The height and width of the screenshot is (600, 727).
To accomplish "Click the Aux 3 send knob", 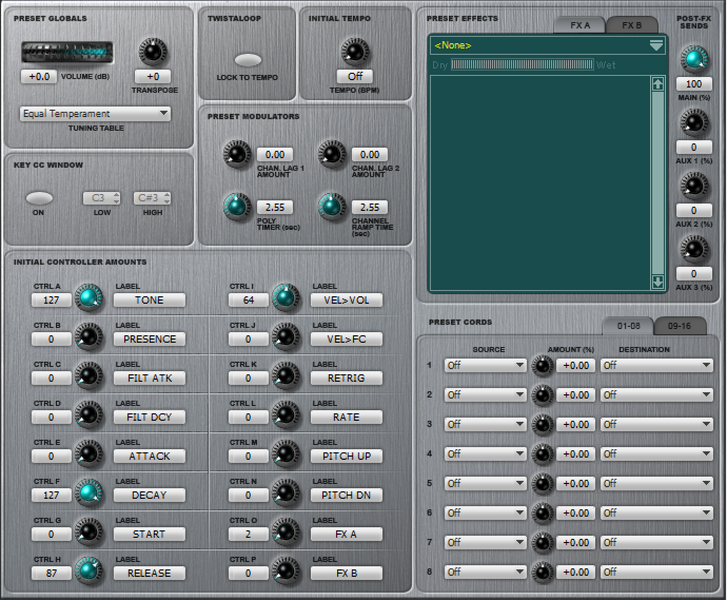I will (694, 249).
